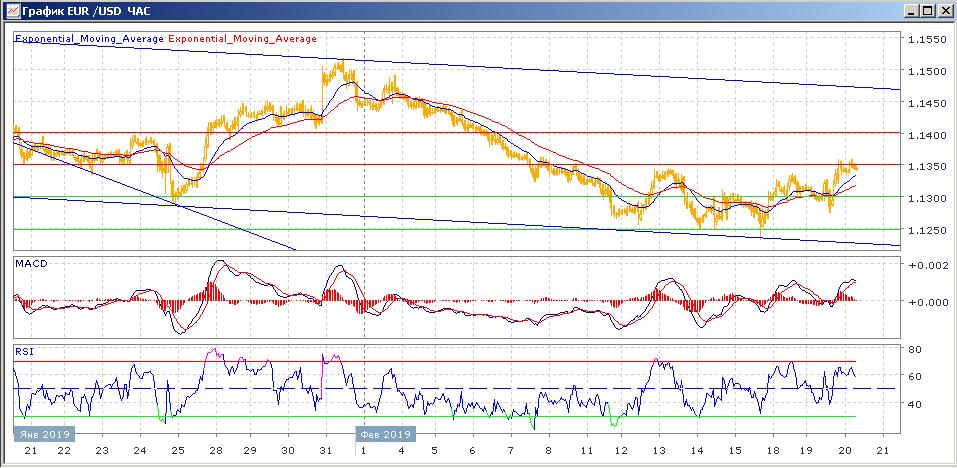The image size is (957, 468).
Task: Click the red Exponential_Moving_Average legend label
Action: [x=243, y=39]
